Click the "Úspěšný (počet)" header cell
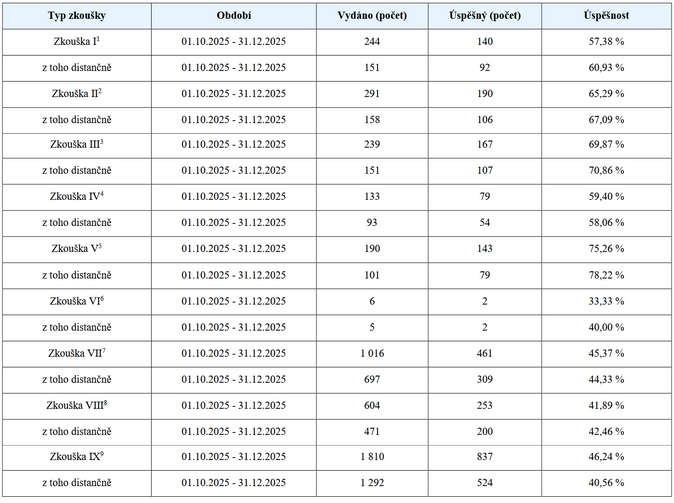This screenshot has height=503, width=674. click(484, 16)
